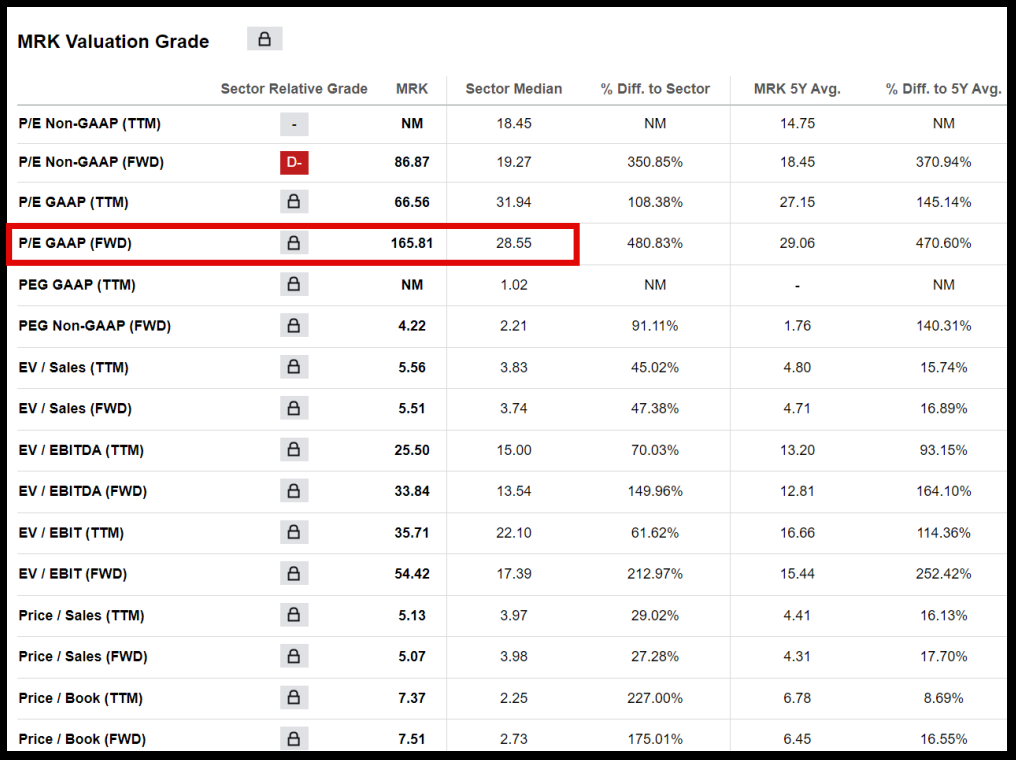Select the EV / EBIT (TTM) row label
Screen dimensions: 1016x760
(71, 533)
